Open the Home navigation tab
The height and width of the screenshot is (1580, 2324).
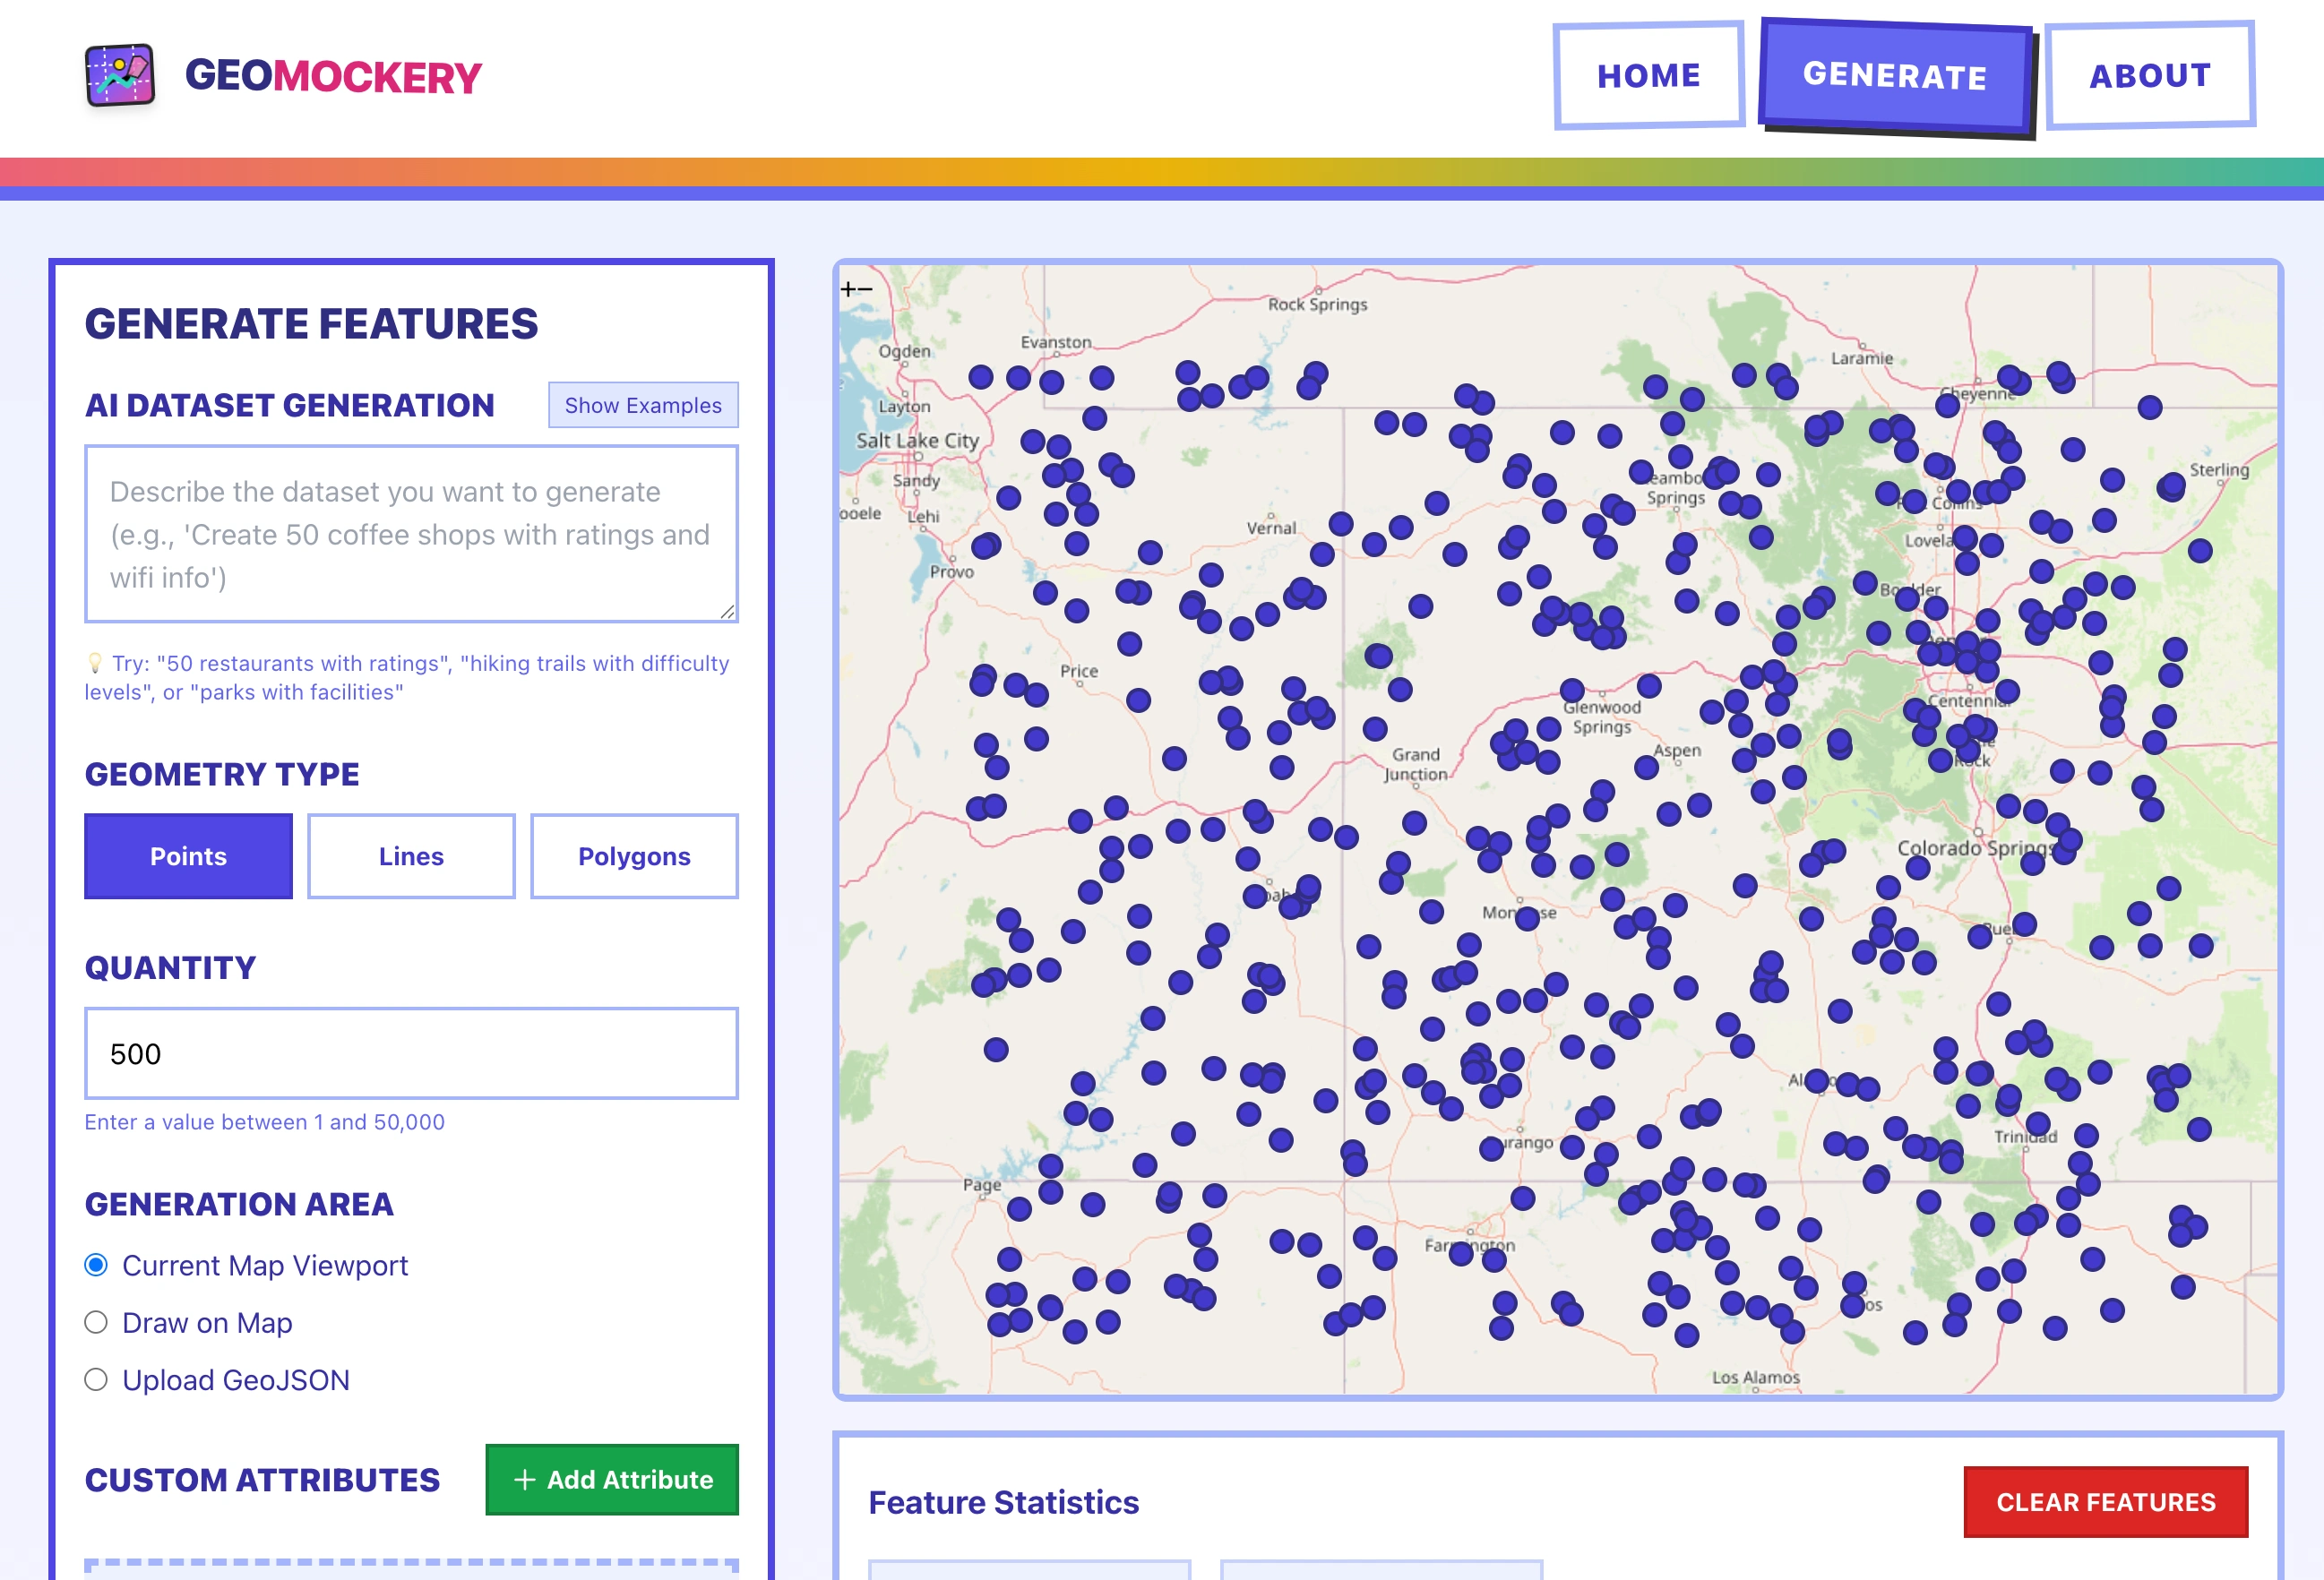pos(1648,76)
